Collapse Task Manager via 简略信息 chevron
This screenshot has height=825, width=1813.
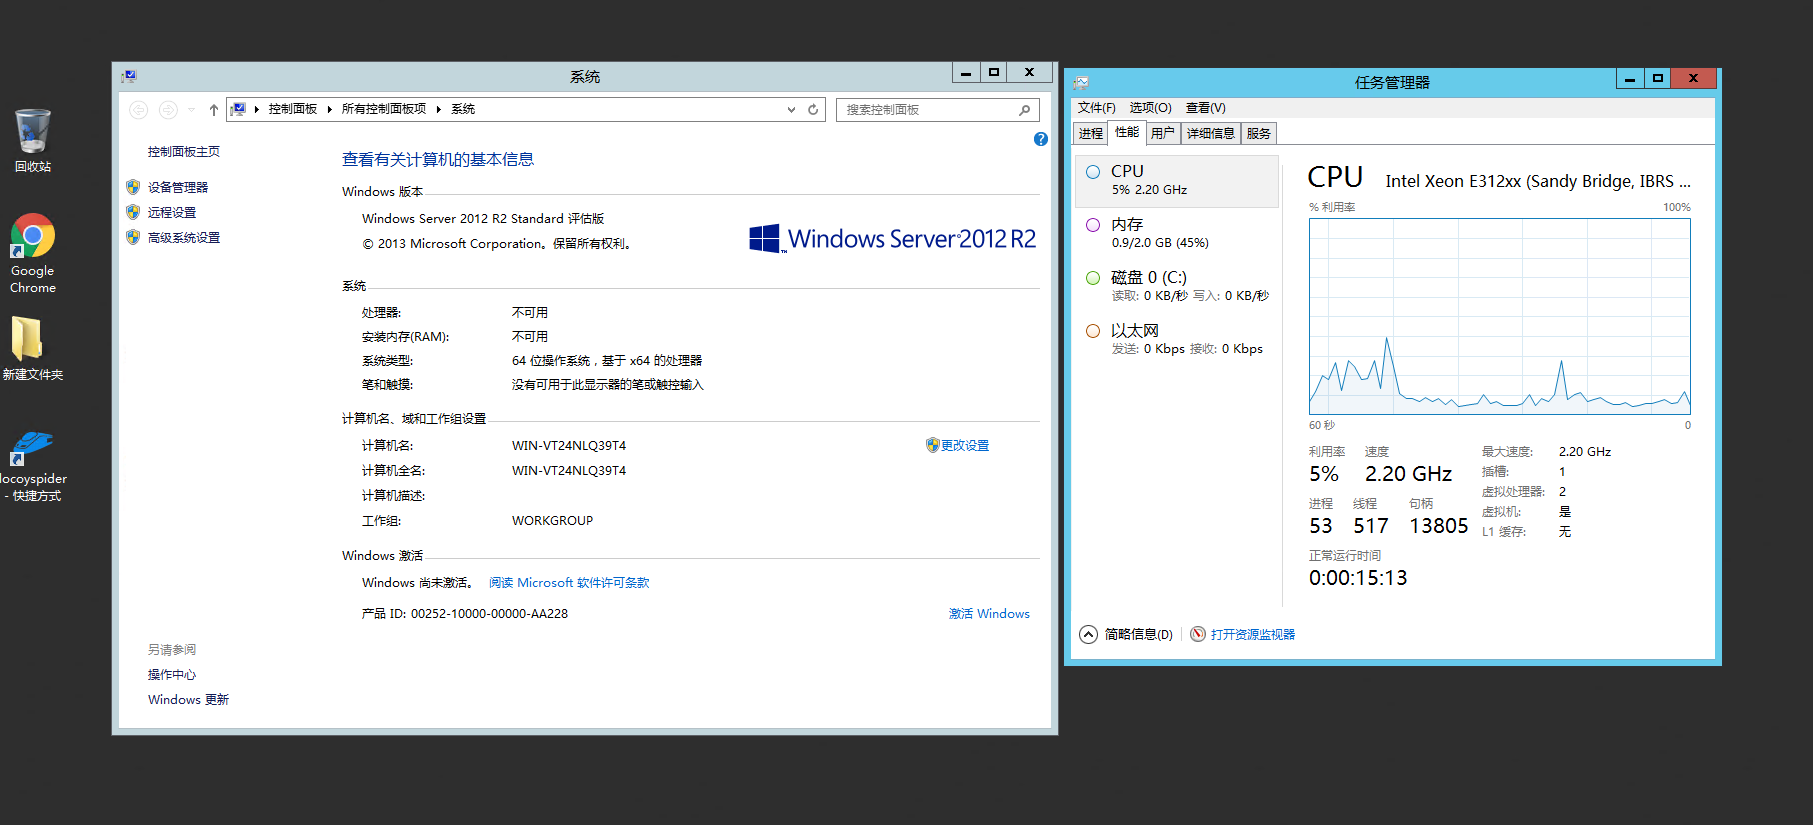point(1088,634)
